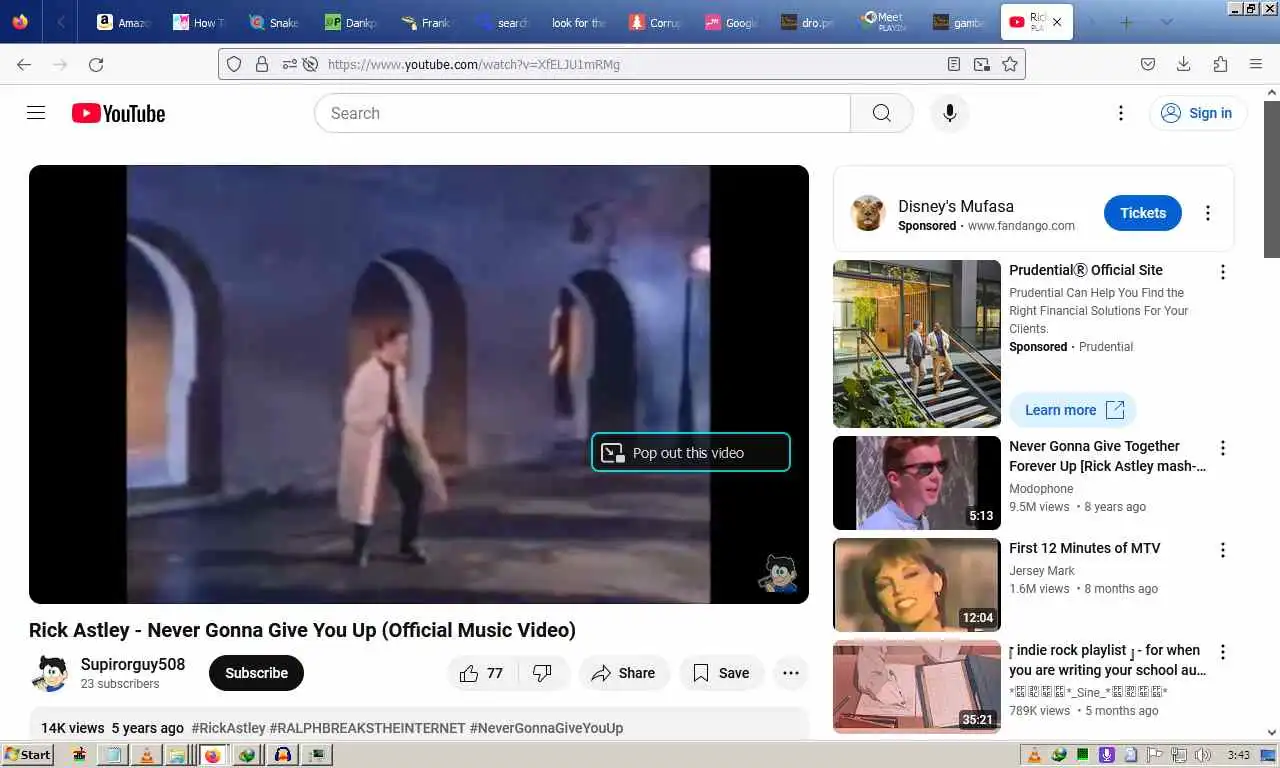
Task: Save the video to a playlist
Action: pyautogui.click(x=721, y=673)
